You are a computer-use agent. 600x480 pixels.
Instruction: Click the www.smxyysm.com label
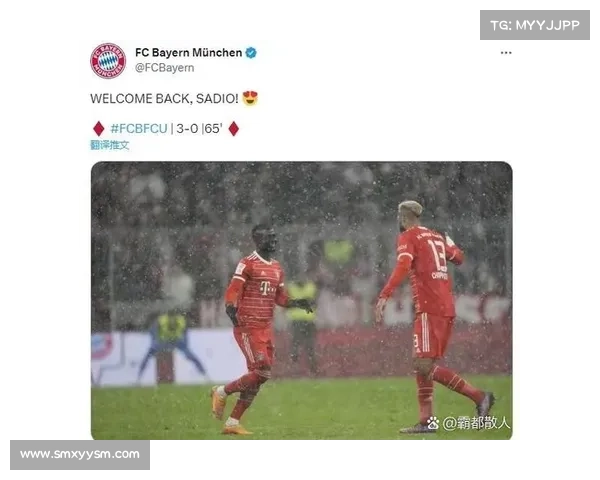click(x=80, y=455)
